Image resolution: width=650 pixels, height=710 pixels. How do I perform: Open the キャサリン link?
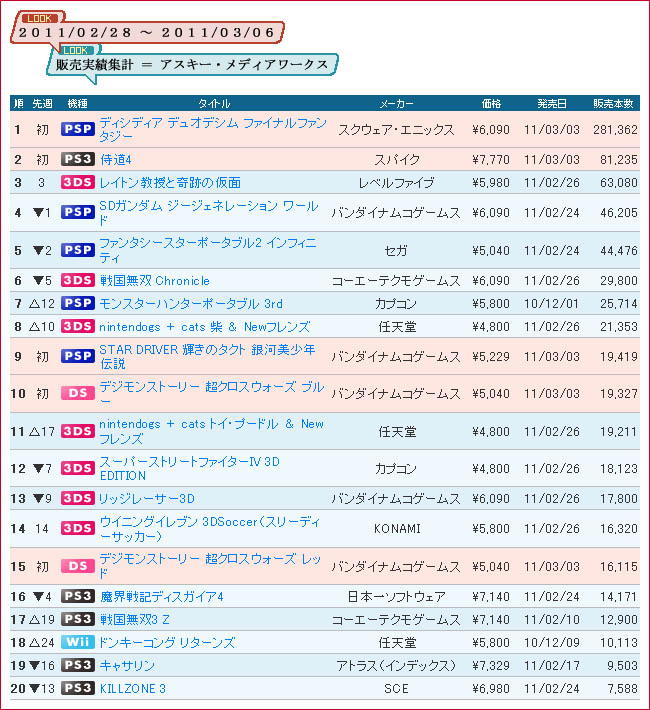coord(127,666)
